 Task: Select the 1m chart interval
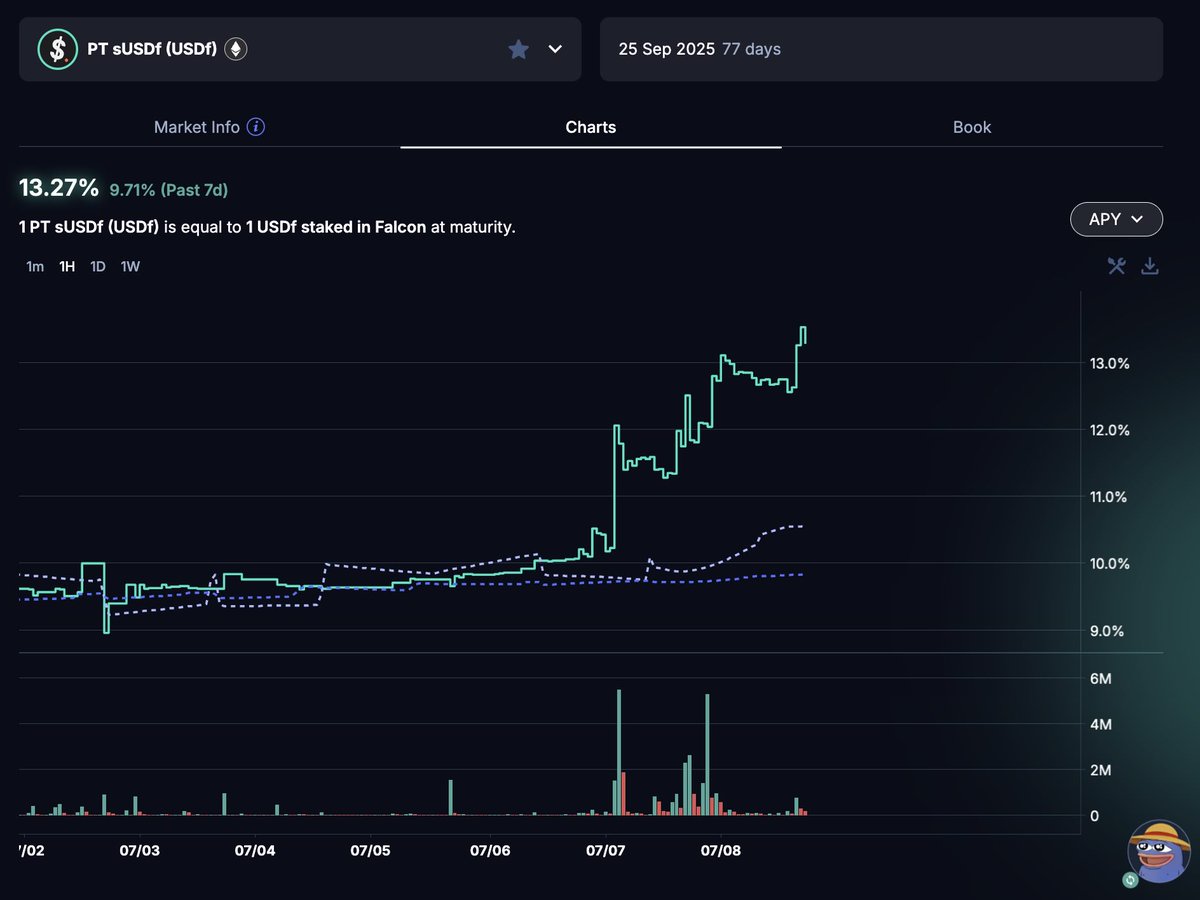tap(35, 267)
